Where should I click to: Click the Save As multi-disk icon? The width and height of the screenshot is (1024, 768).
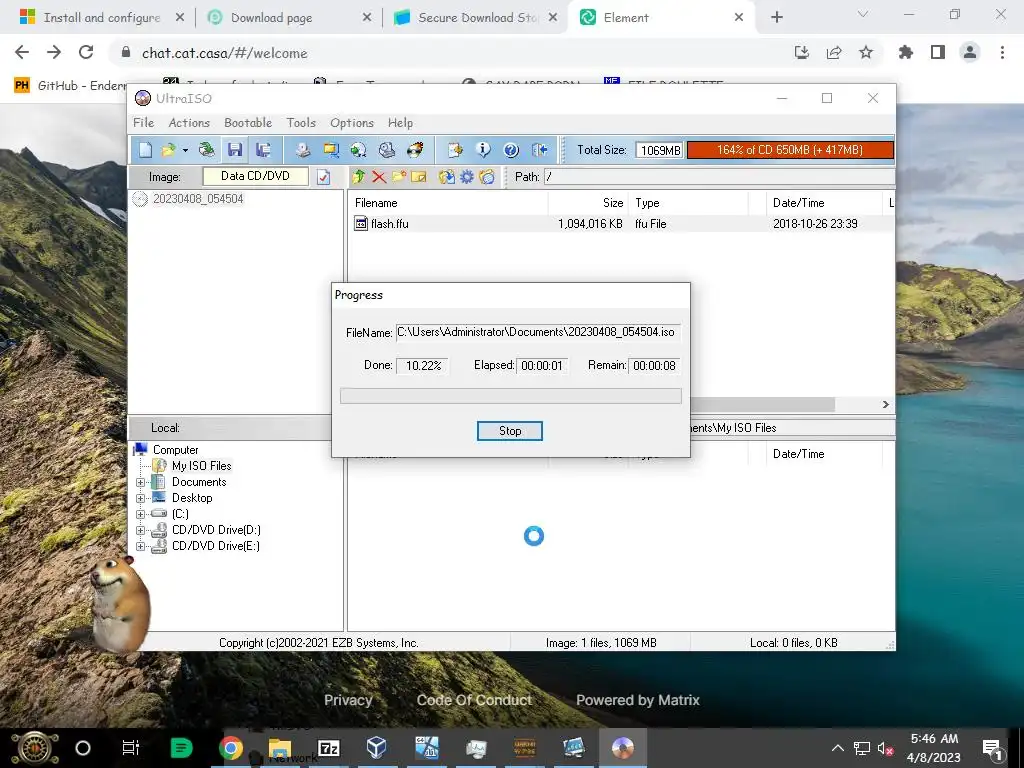(263, 150)
